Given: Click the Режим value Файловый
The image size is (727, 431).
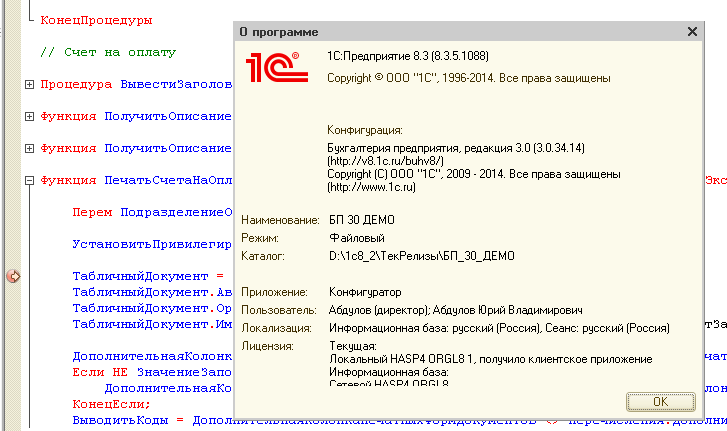Looking at the screenshot, I should (357, 238).
